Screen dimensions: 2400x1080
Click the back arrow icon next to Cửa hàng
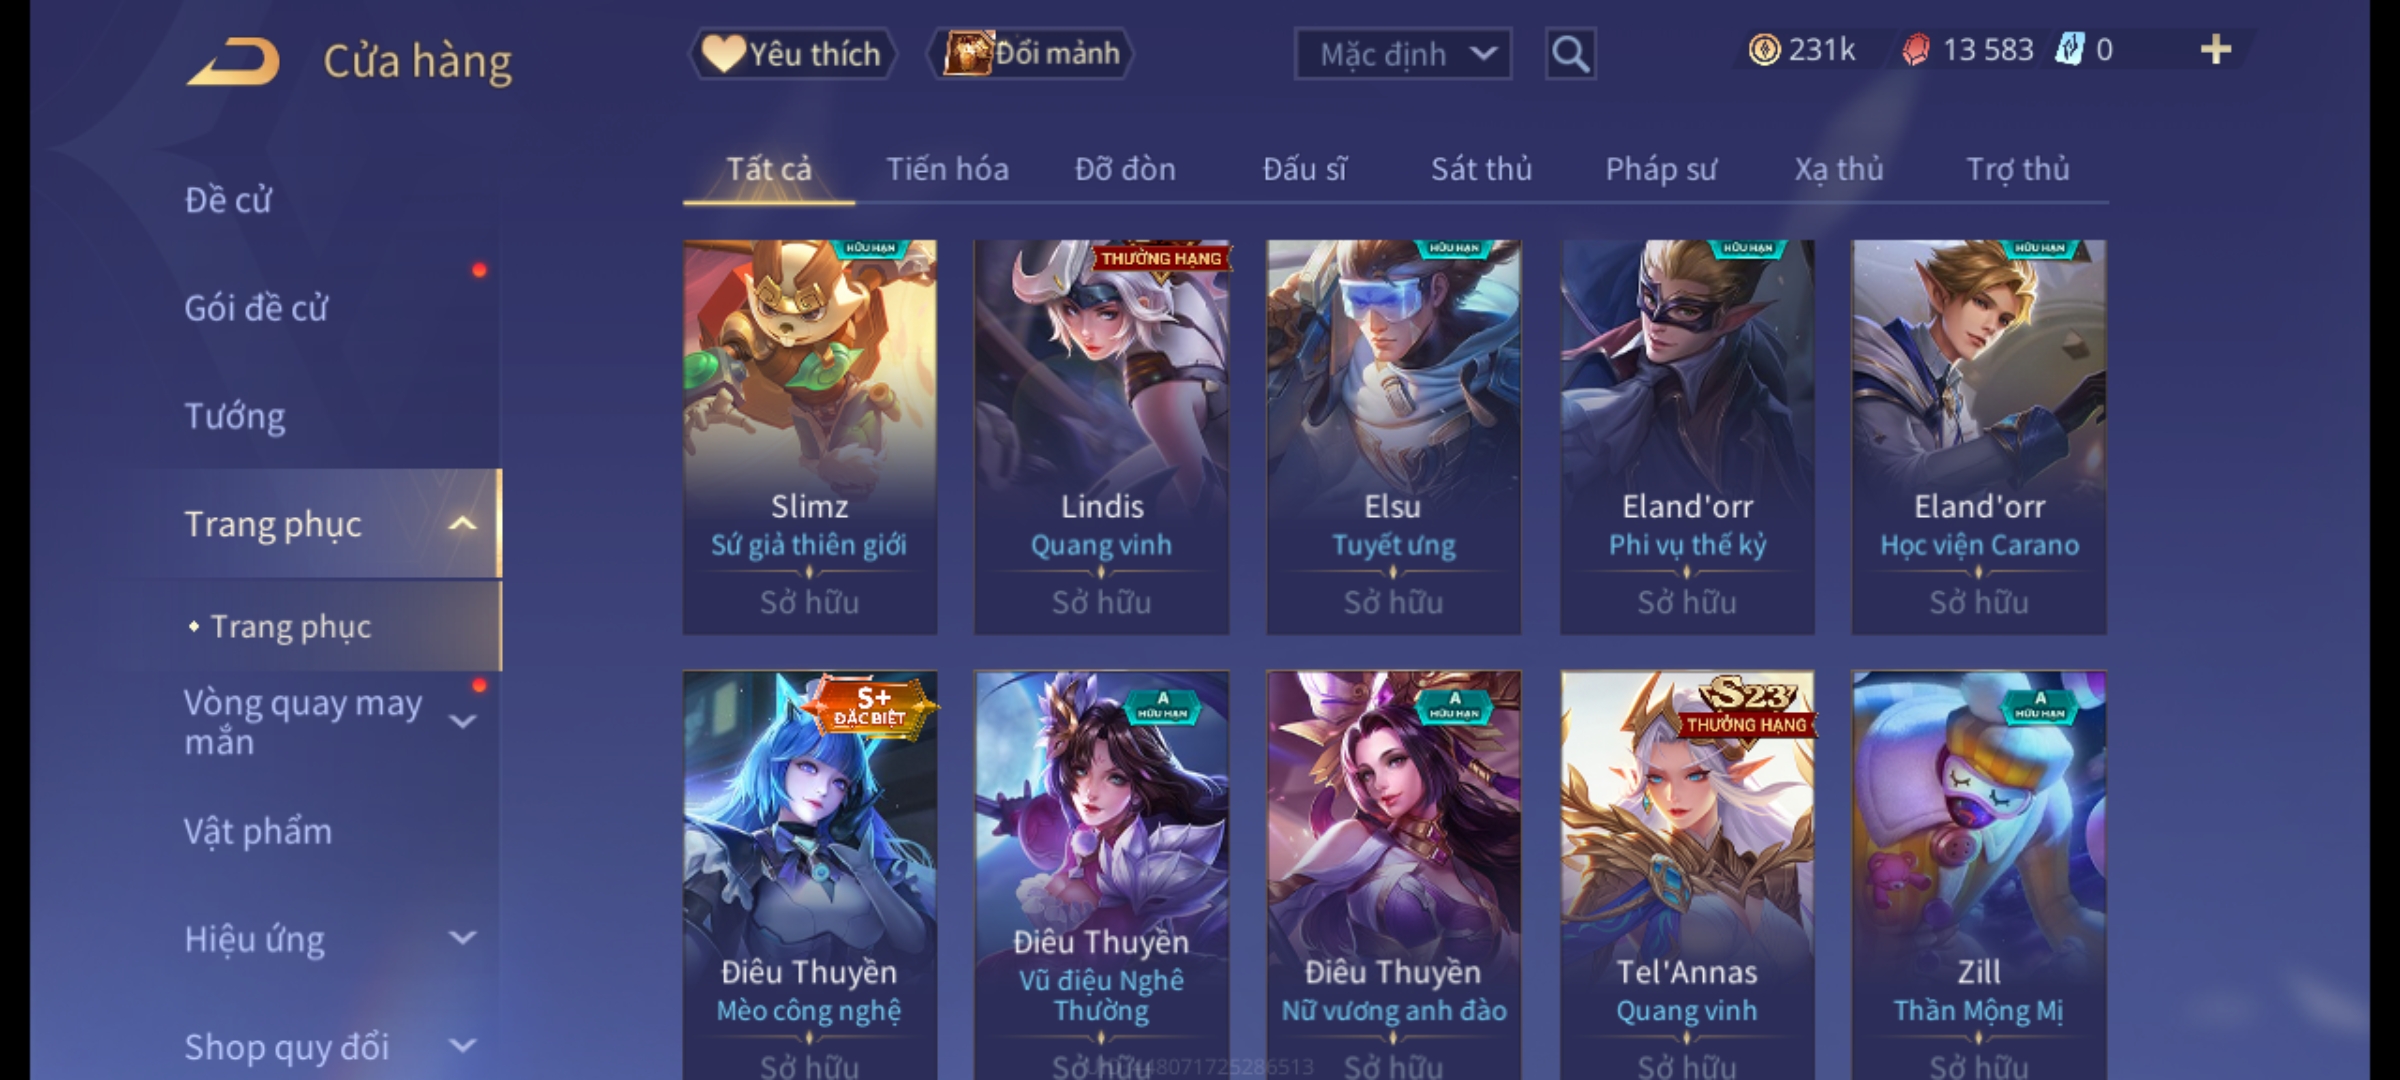click(x=233, y=62)
